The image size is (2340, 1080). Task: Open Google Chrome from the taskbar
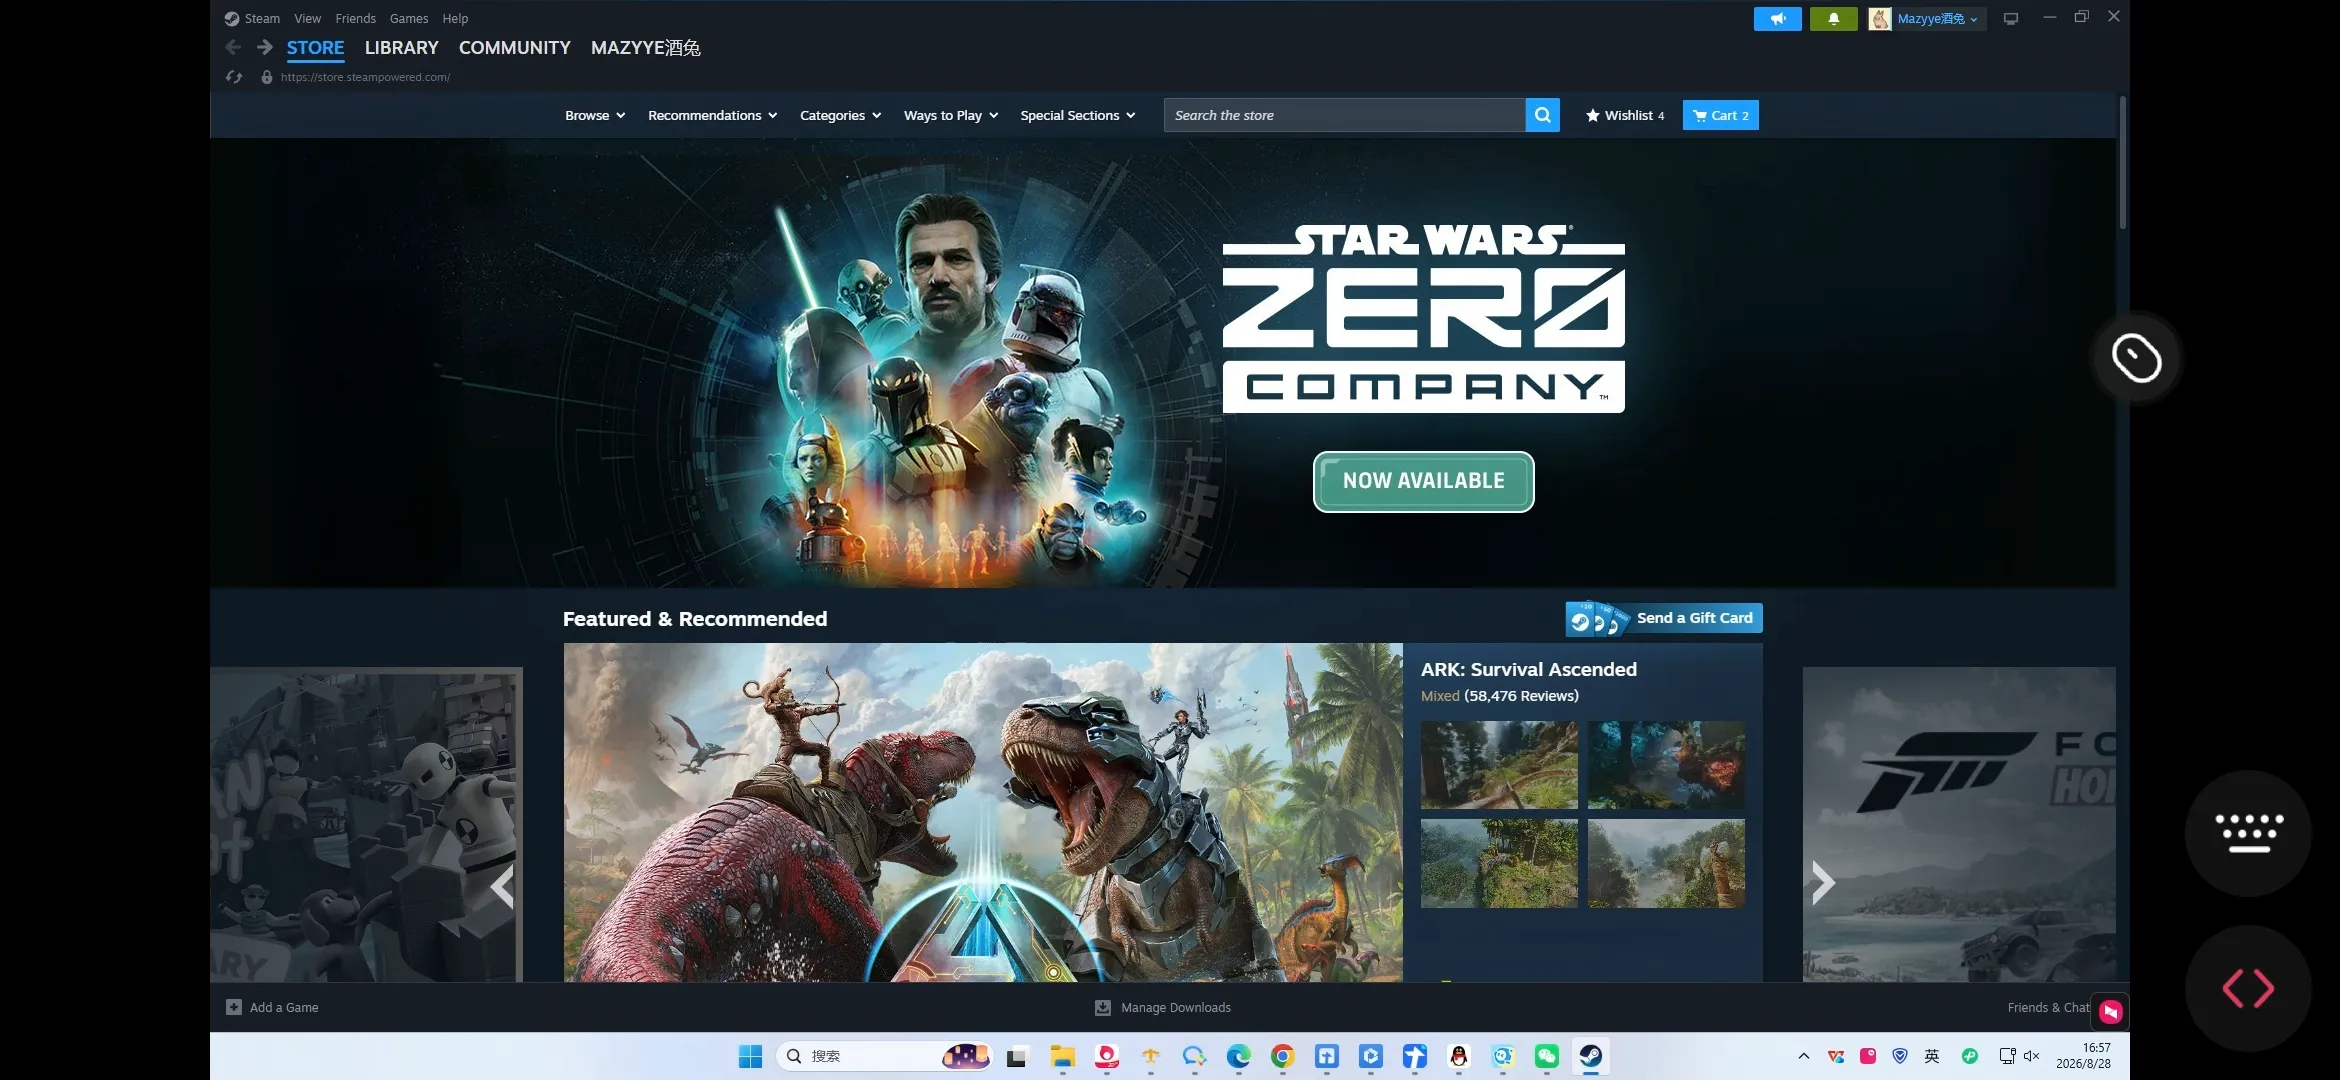point(1283,1056)
